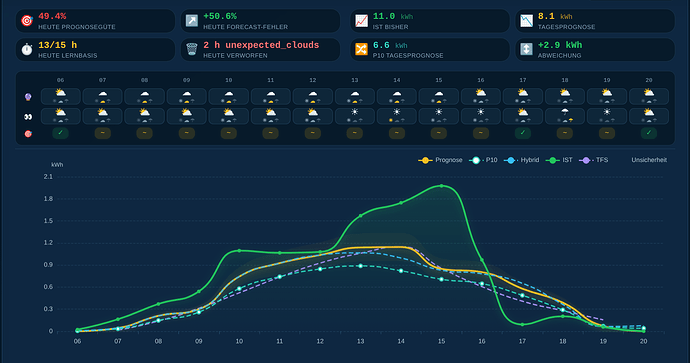Click the chart x-axis label 20

click(643, 341)
